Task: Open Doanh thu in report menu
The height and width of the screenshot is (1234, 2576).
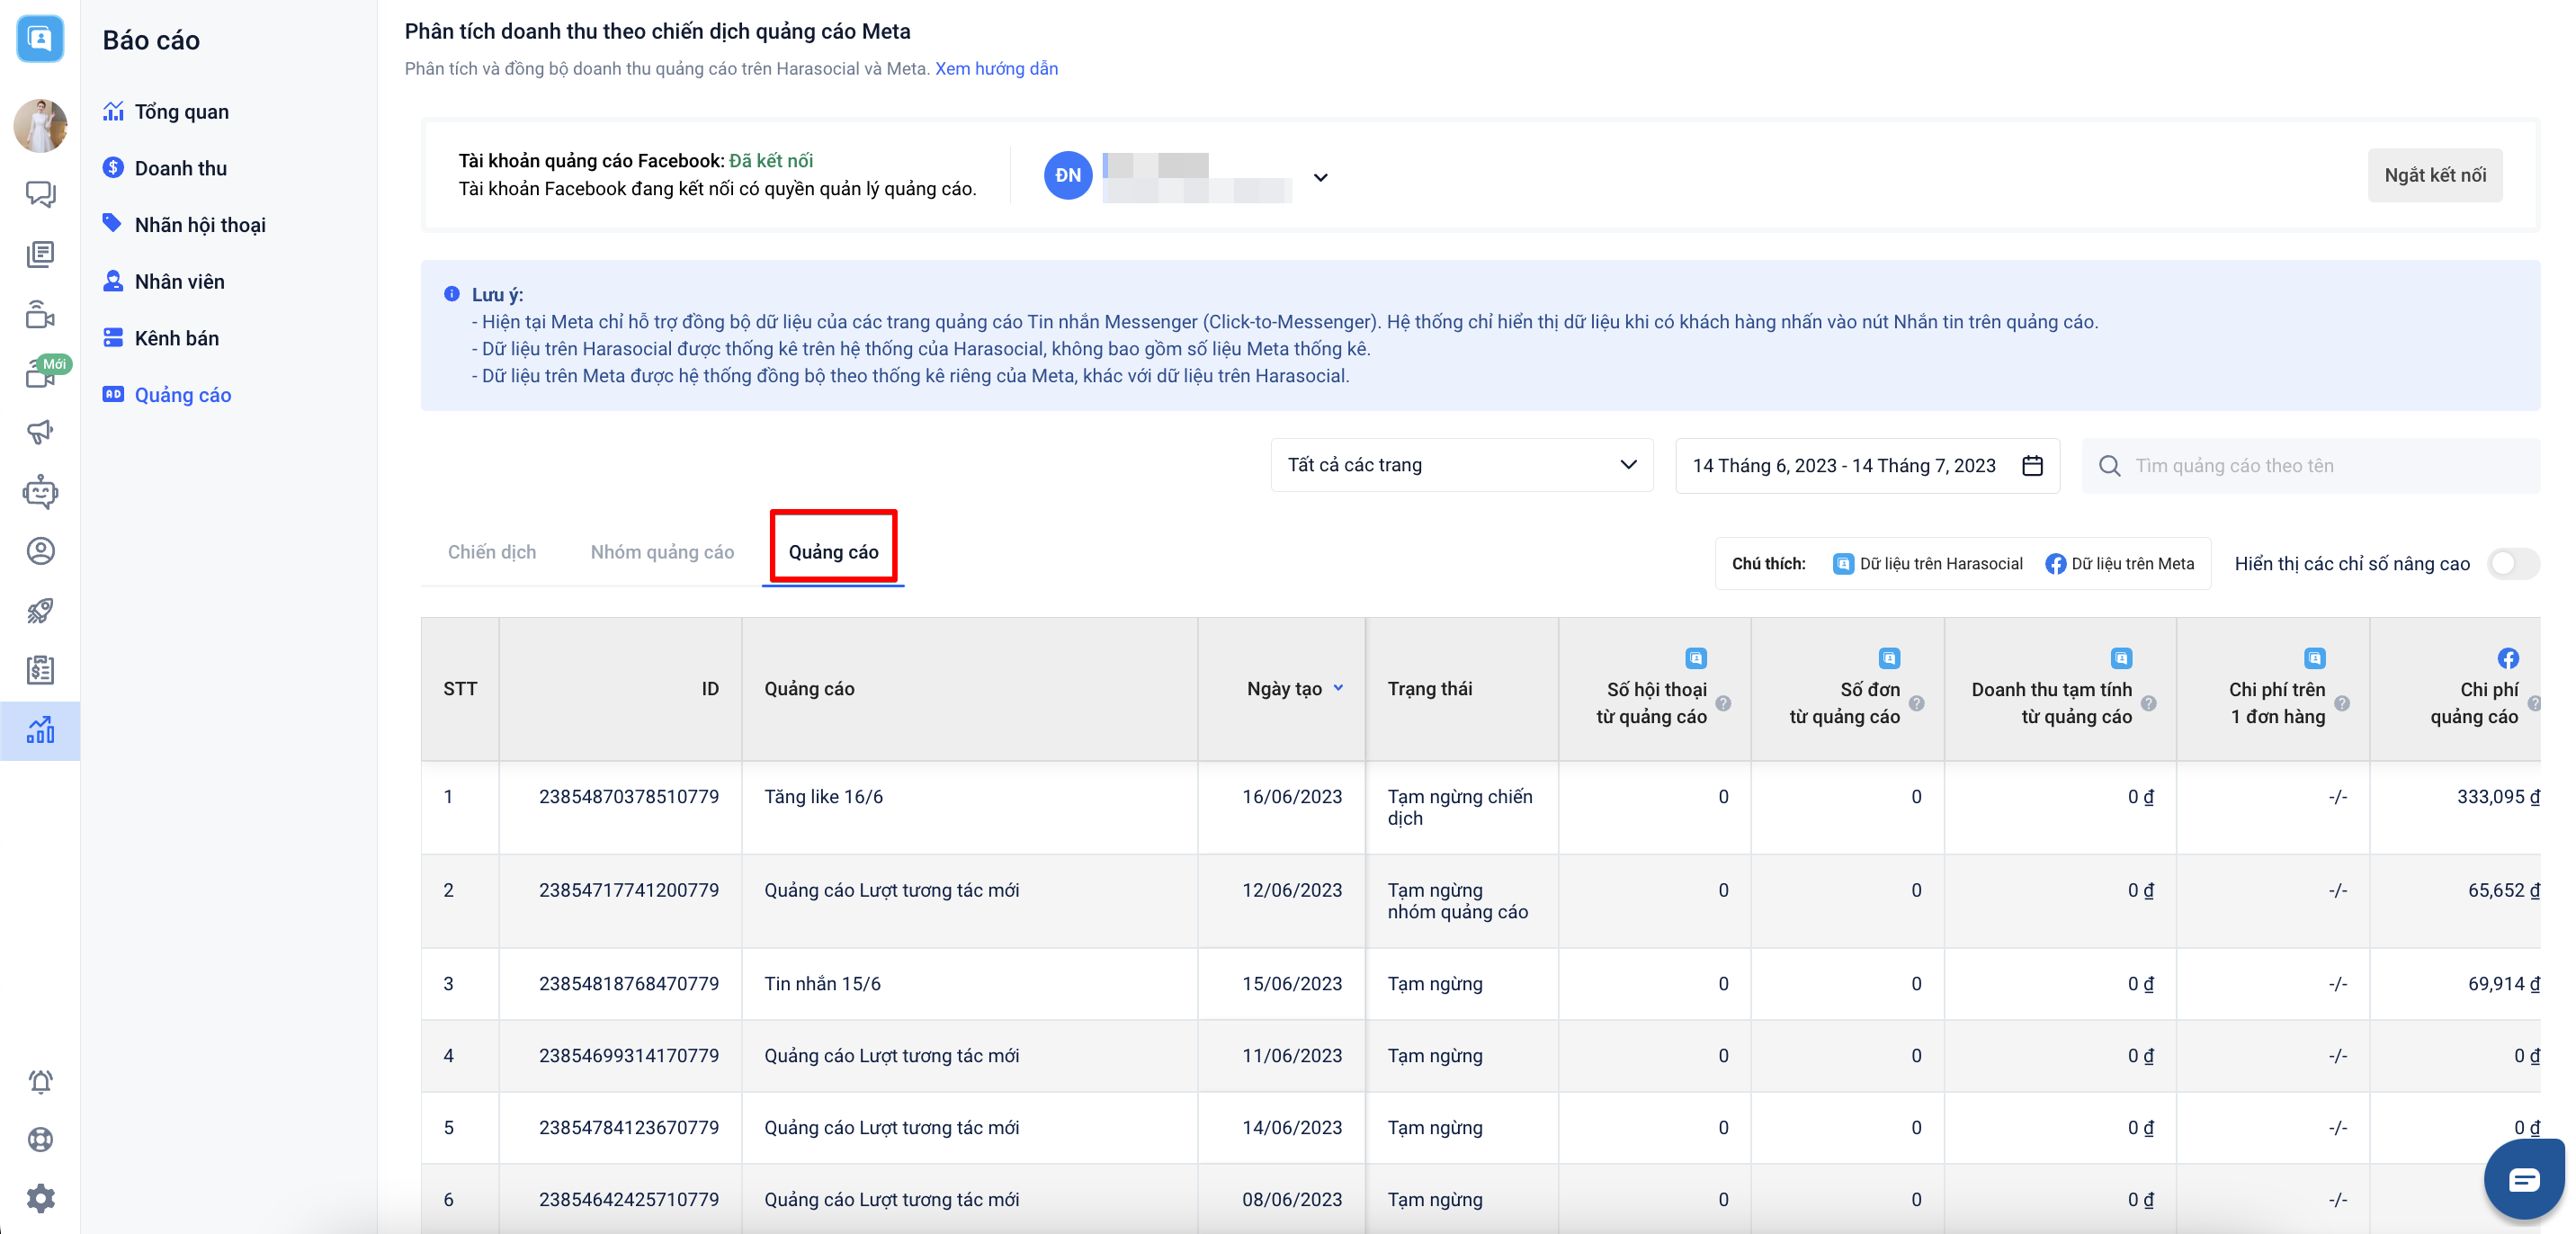Action: click(x=180, y=168)
